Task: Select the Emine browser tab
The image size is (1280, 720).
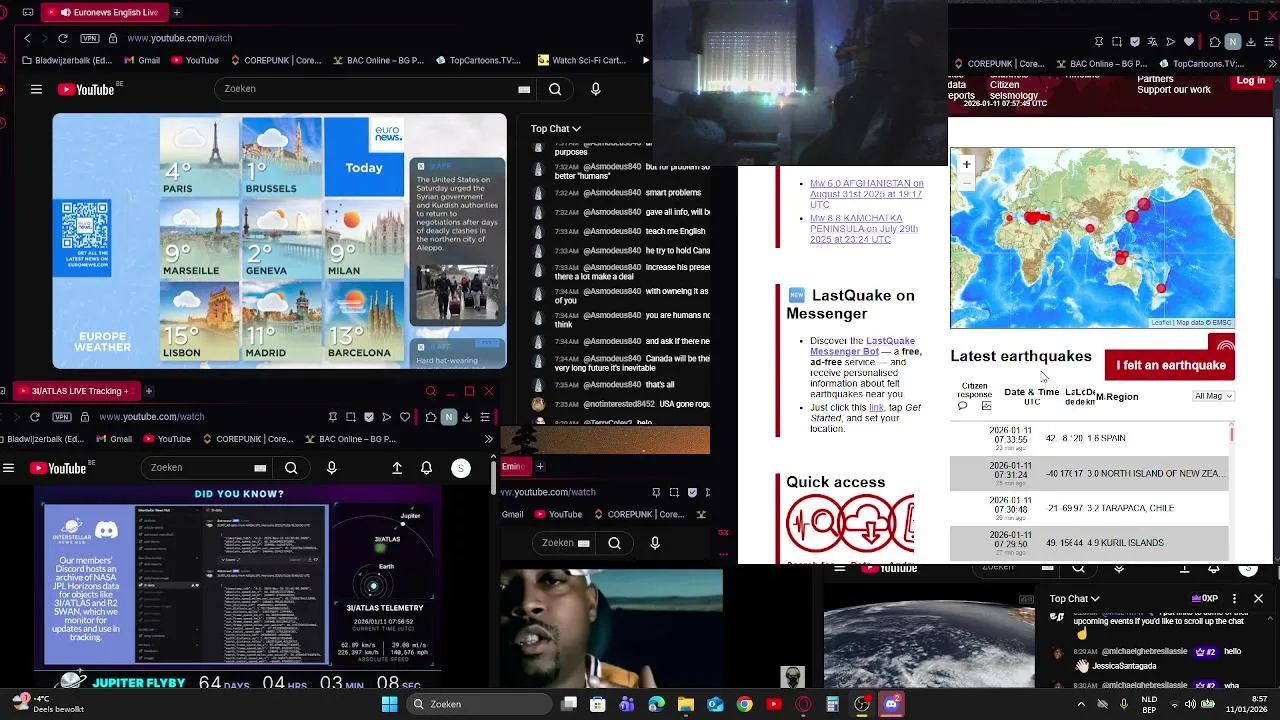Action: (x=514, y=466)
